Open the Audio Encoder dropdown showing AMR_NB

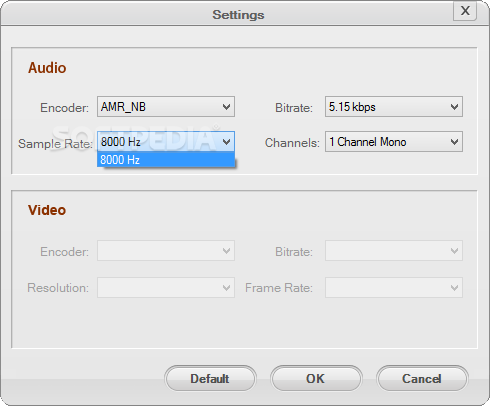pos(166,107)
